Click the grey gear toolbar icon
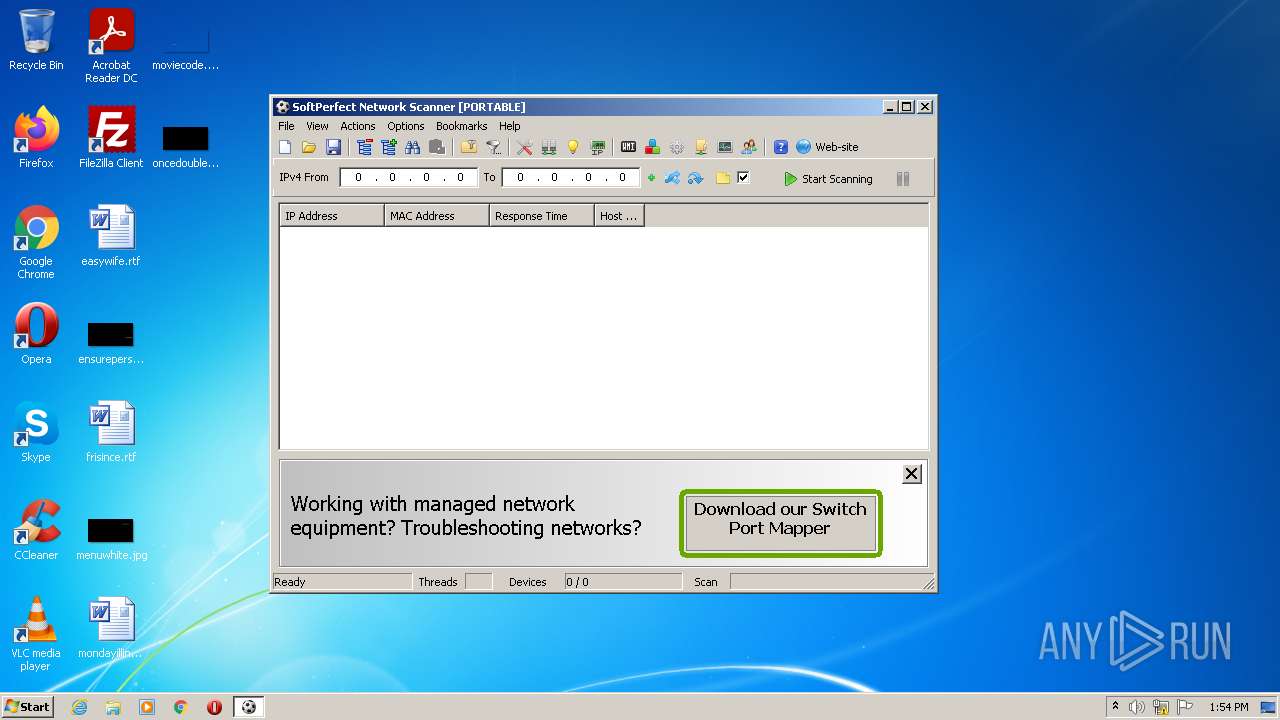1280x720 pixels. coord(677,147)
